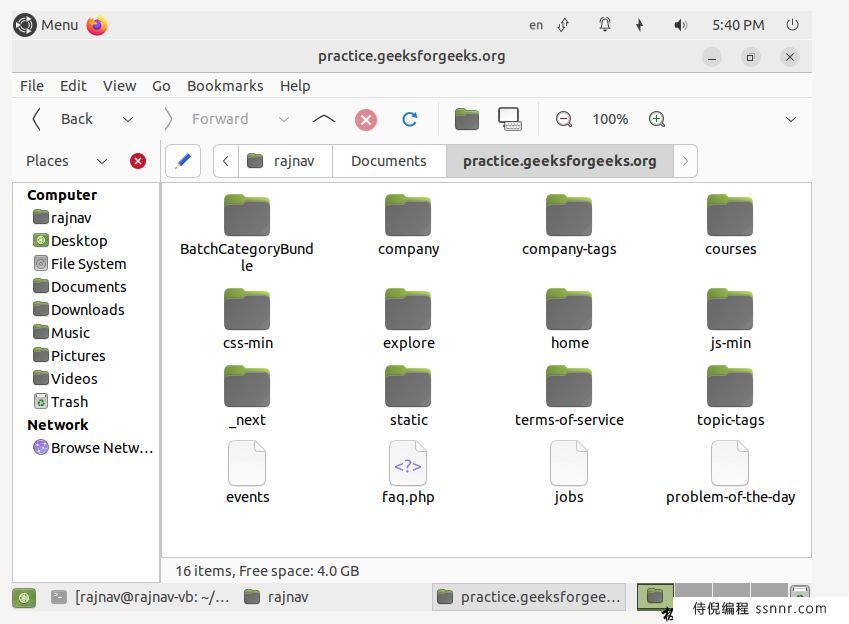Select the _next folder
The width and height of the screenshot is (849, 624).
tap(247, 397)
